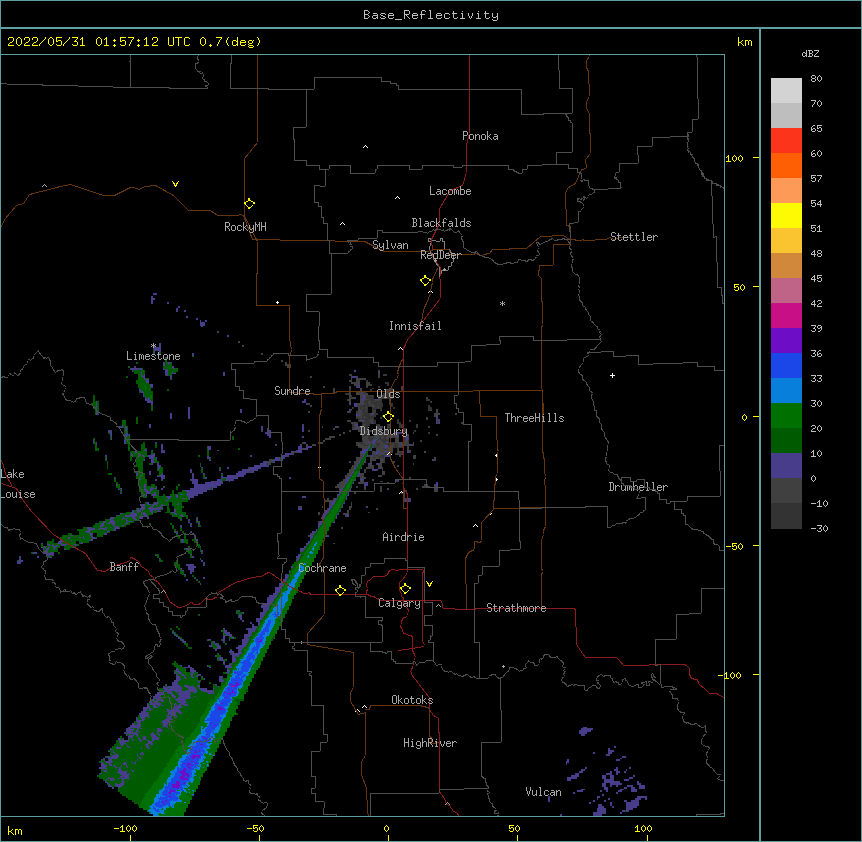Image resolution: width=862 pixels, height=842 pixels.
Task: Click the Didsbury label
Action: pos(383,431)
